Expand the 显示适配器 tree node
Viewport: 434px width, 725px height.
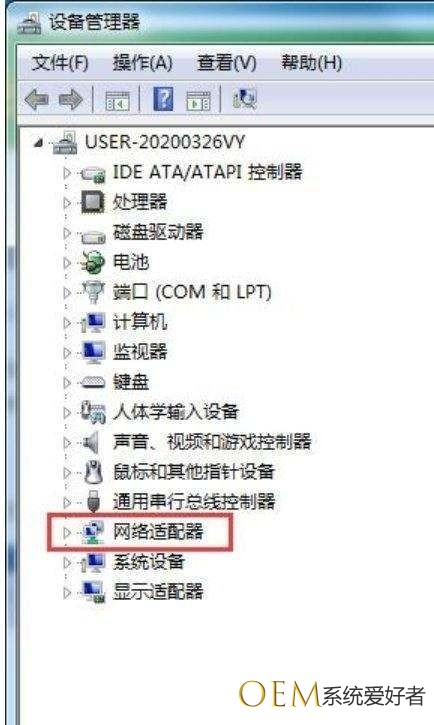(67, 592)
